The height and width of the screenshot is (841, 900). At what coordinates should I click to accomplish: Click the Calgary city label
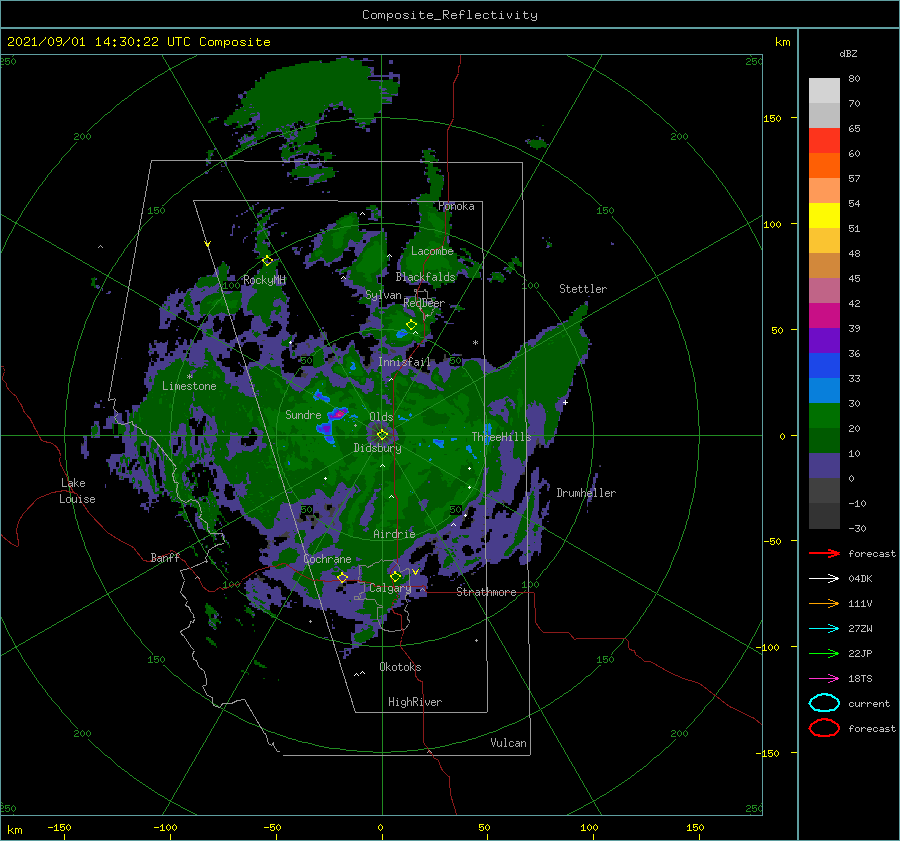[x=390, y=588]
